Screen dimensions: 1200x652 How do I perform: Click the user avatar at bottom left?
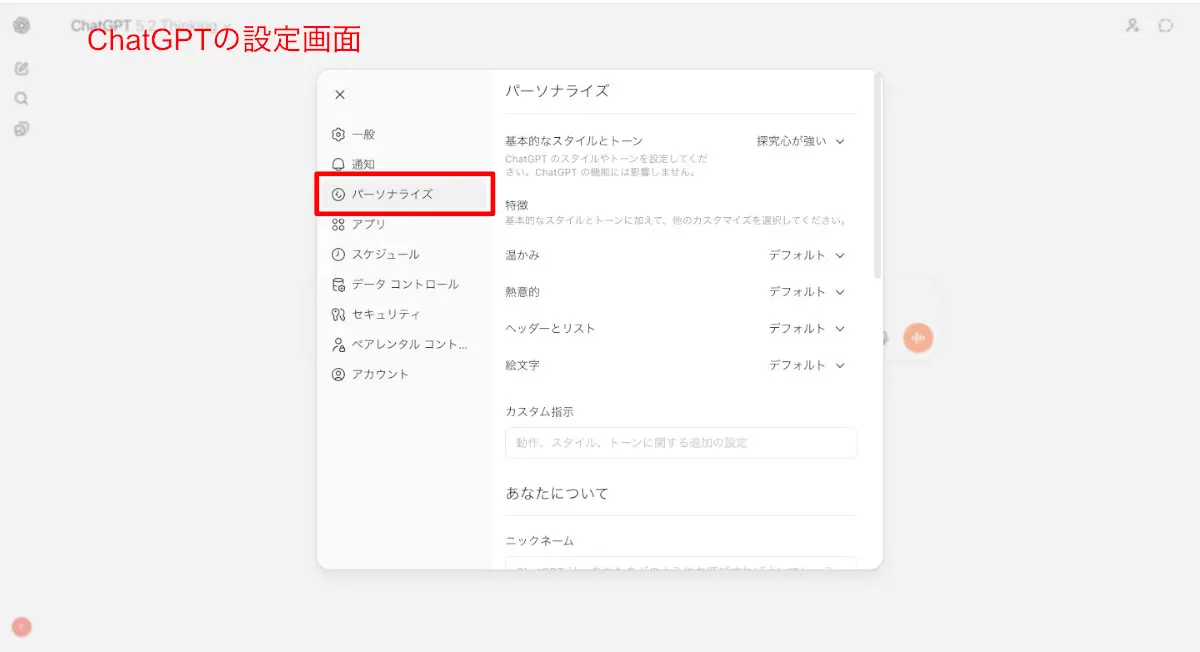21,627
